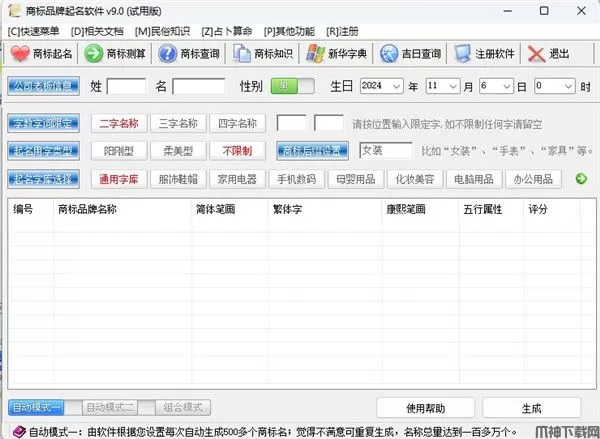Select 母婴用品 library

[356, 179]
